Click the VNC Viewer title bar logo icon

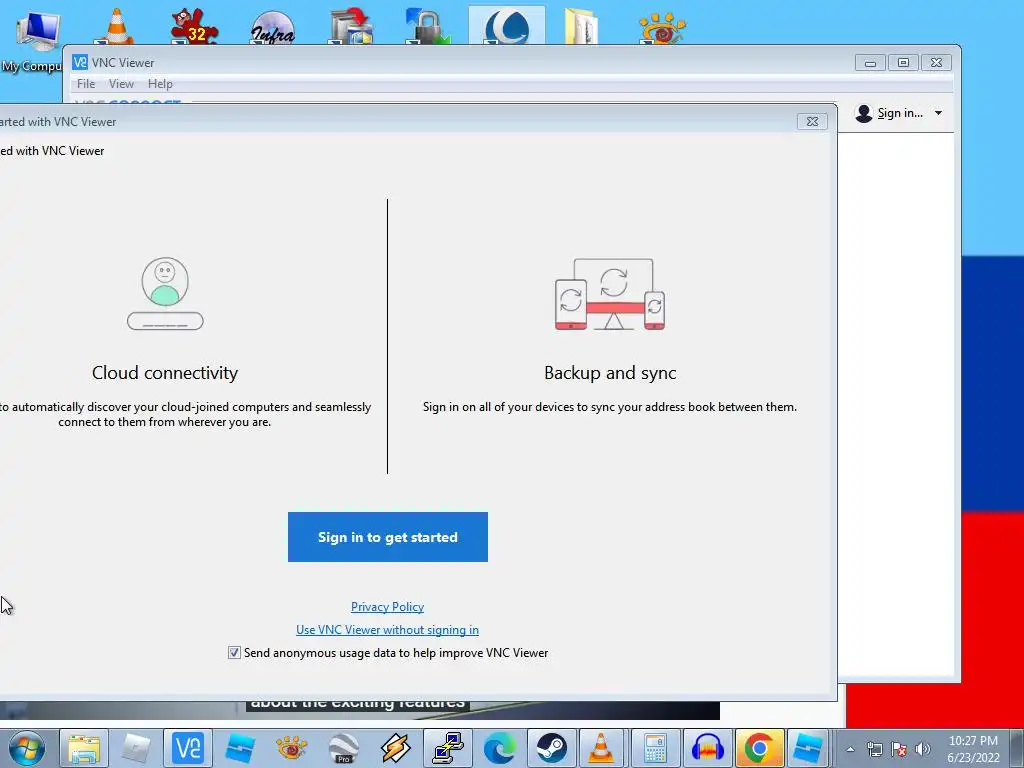(80, 62)
